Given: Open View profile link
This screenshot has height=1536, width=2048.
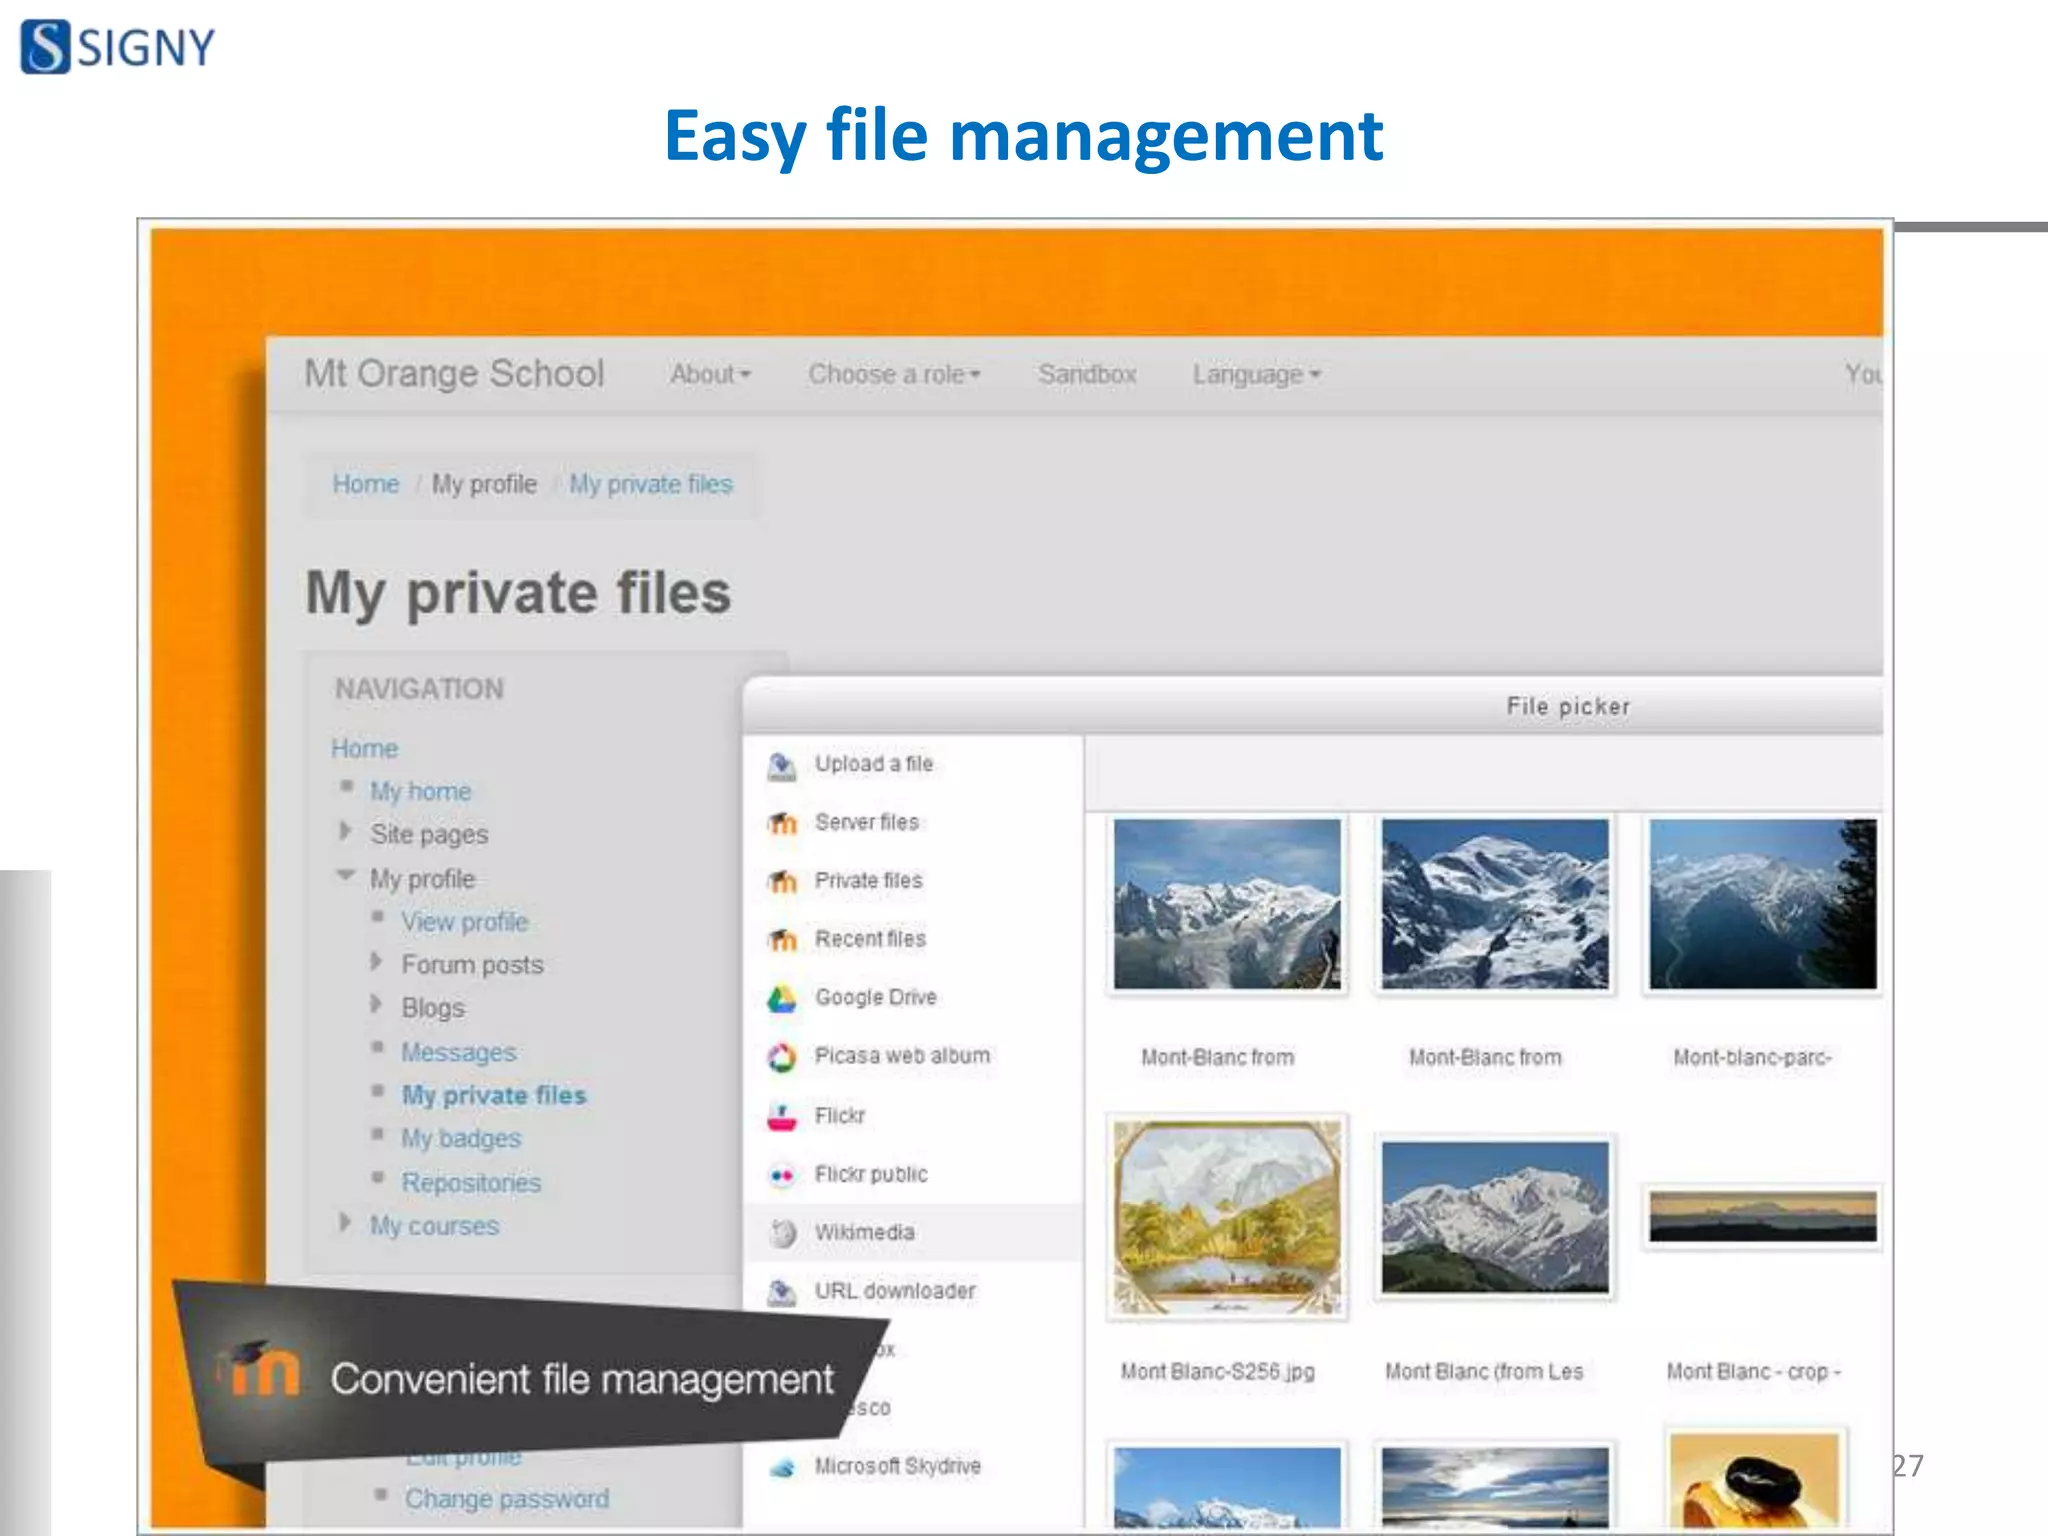Looking at the screenshot, I should (464, 922).
